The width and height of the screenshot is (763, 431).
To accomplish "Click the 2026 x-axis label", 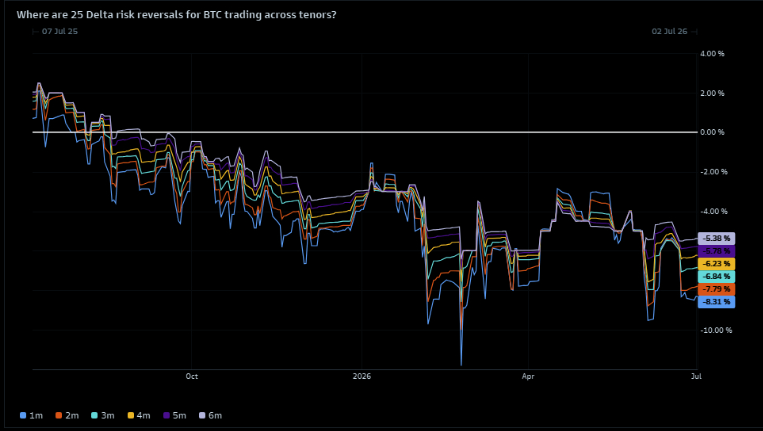I will tap(362, 376).
